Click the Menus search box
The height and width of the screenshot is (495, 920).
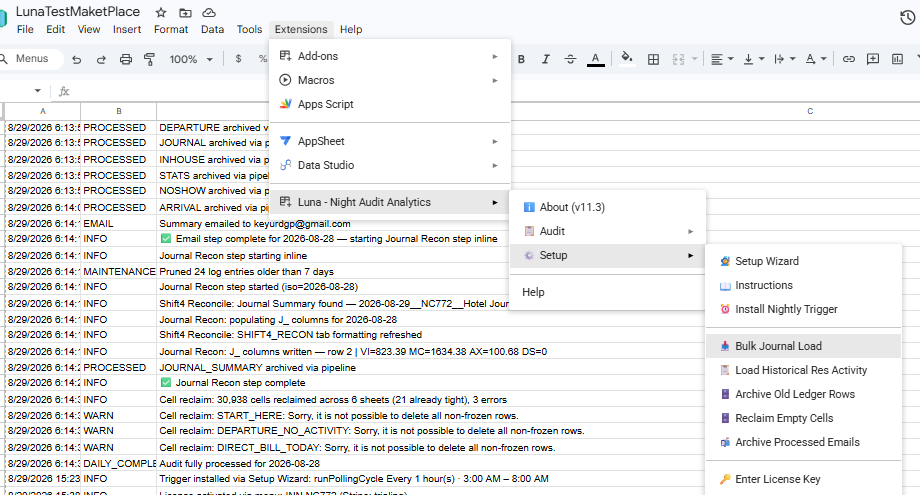31,59
